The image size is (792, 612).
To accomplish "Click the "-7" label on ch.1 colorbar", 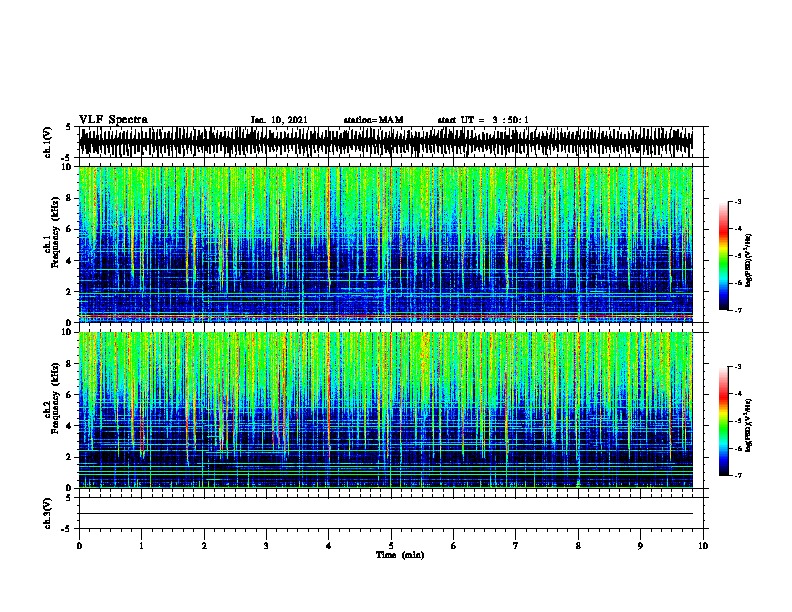I will coord(738,310).
